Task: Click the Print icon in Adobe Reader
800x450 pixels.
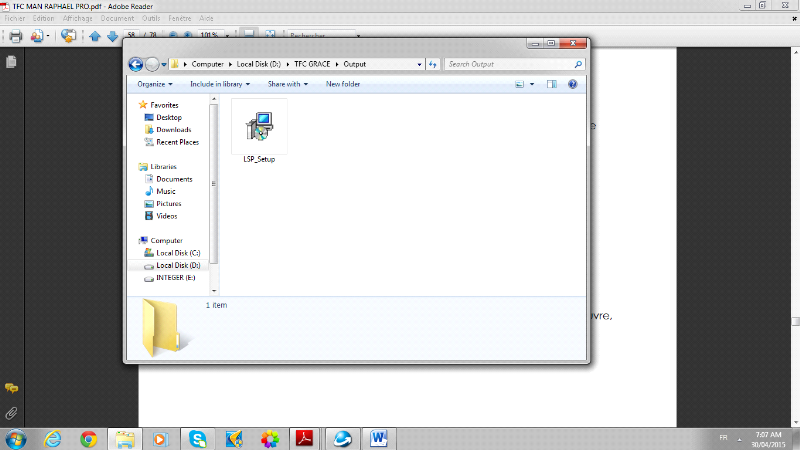Action: point(16,36)
